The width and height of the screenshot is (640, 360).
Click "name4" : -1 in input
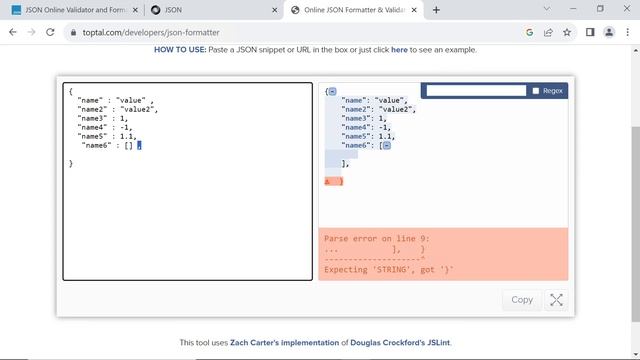[x=105, y=127]
